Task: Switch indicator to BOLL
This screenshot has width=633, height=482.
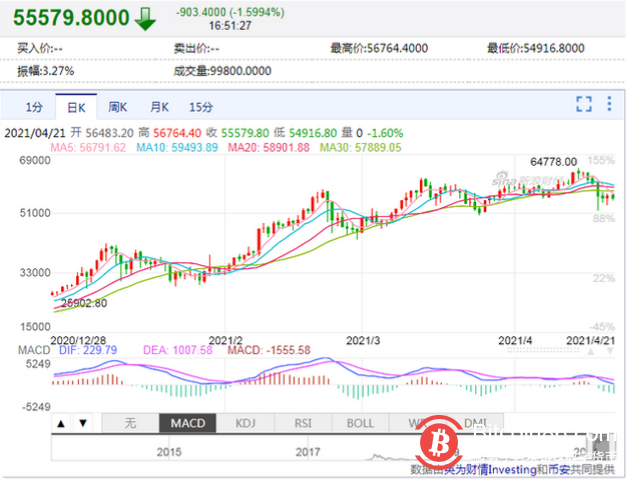Action: [x=360, y=423]
